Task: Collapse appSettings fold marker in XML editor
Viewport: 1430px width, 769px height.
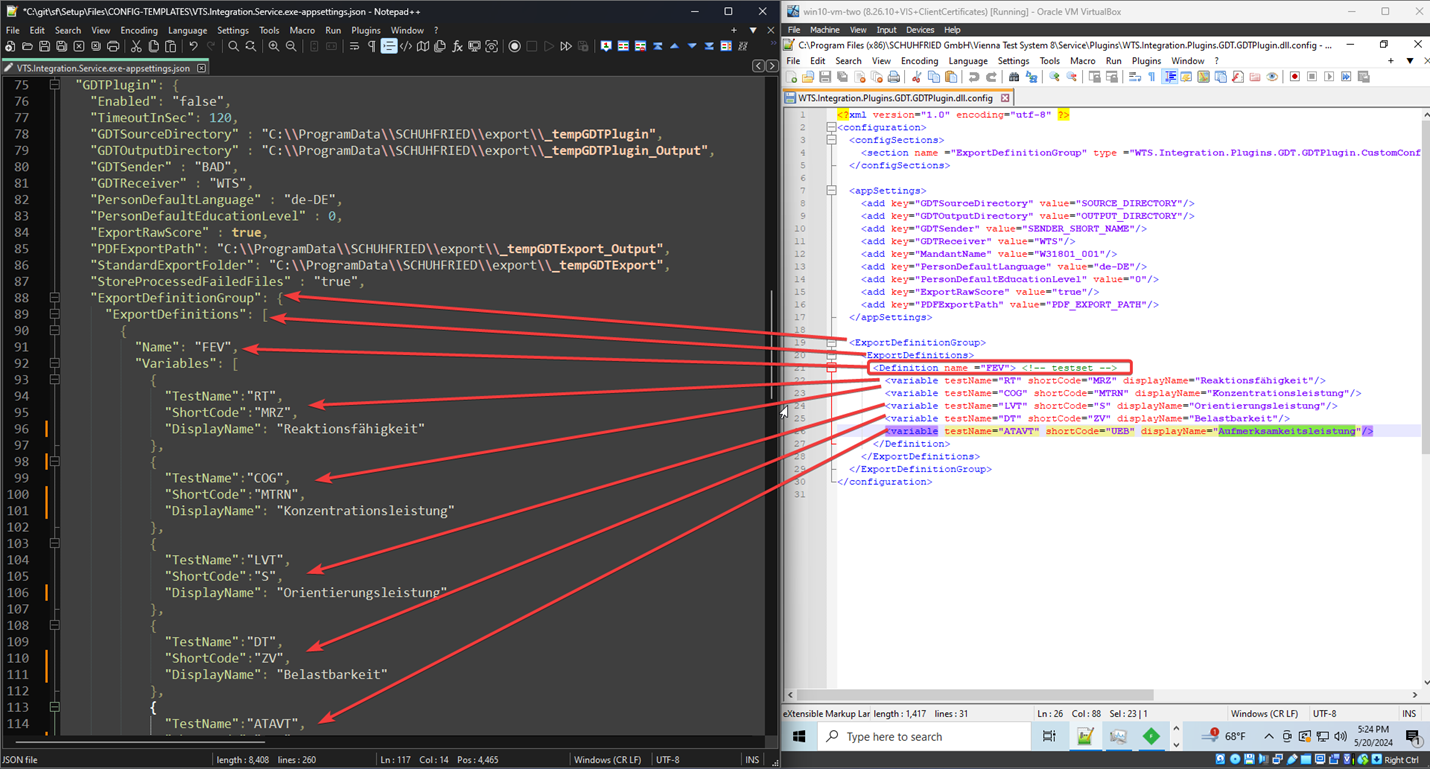Action: click(x=831, y=190)
